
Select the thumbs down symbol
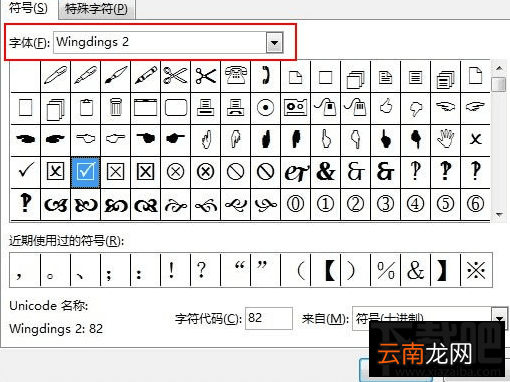(416, 108)
